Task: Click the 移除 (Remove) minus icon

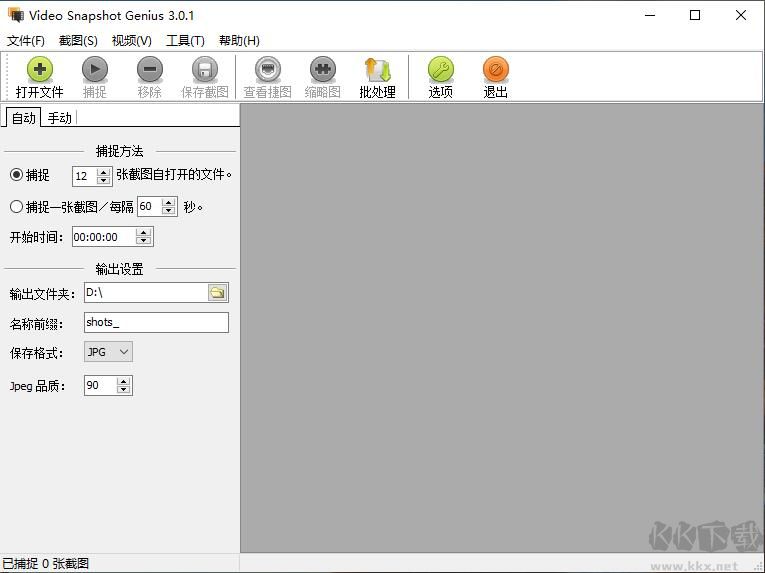Action: (150, 69)
